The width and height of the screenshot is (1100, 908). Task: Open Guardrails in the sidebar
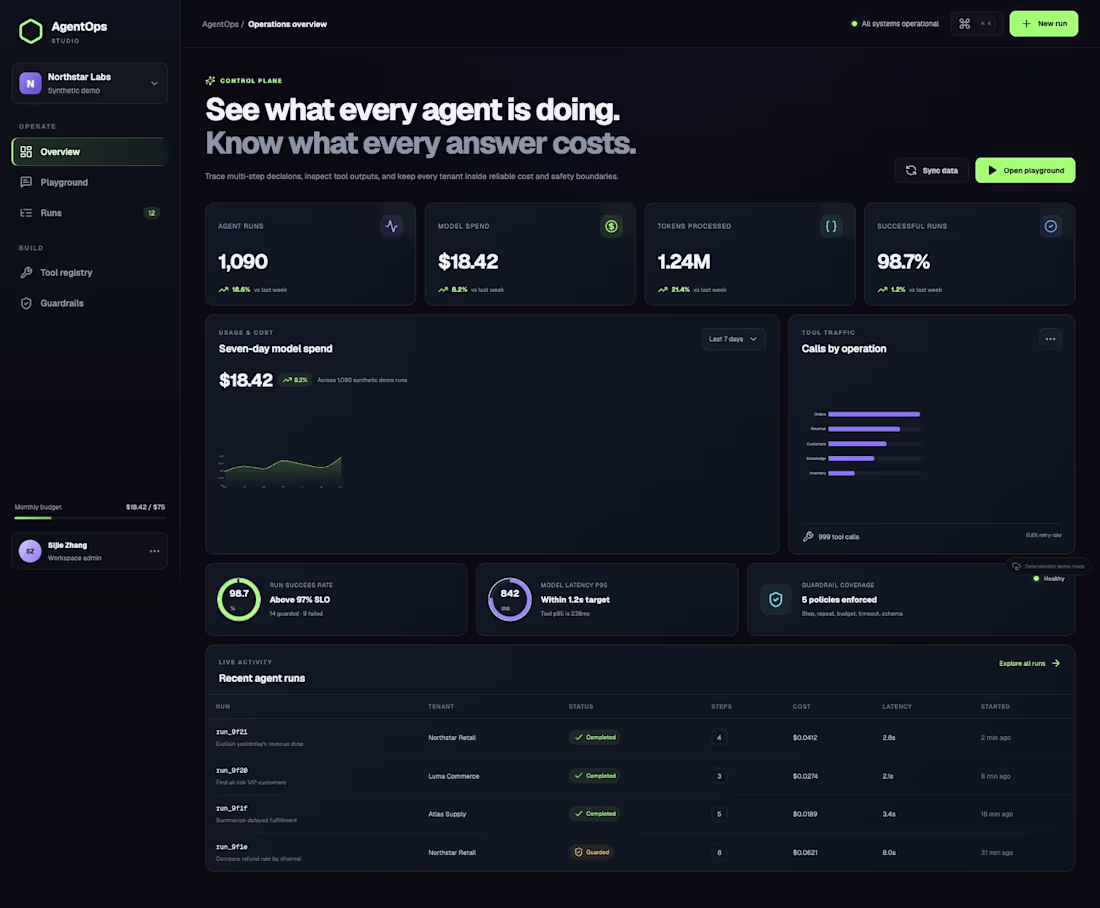pyautogui.click(x=90, y=303)
